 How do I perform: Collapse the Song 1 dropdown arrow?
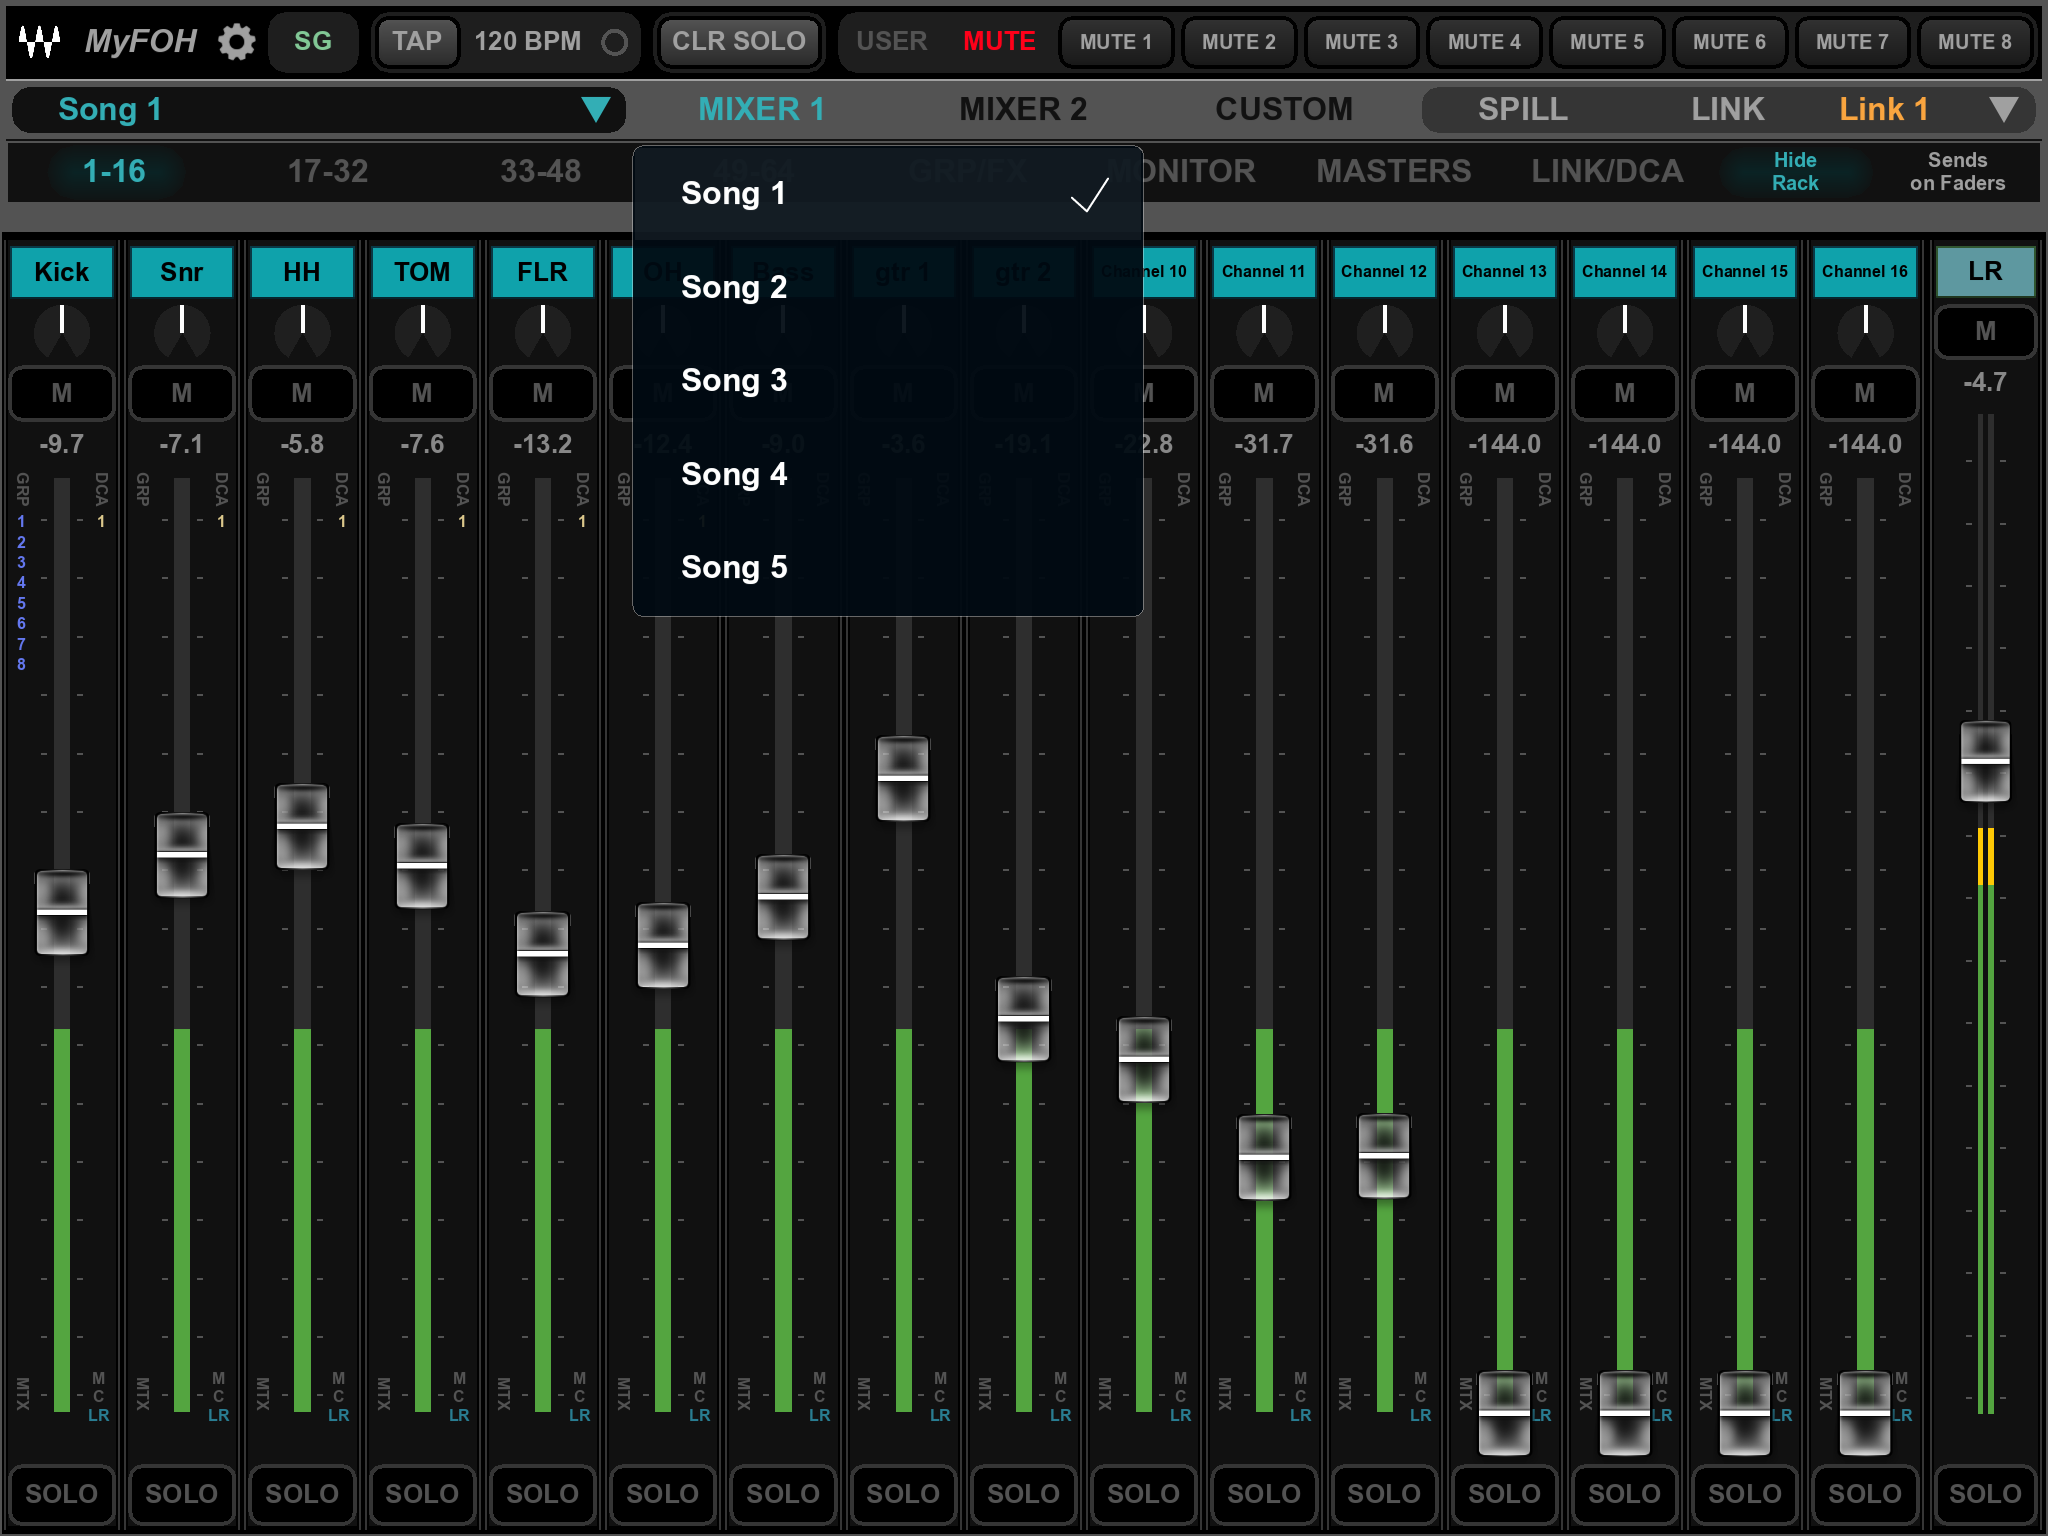tap(596, 109)
